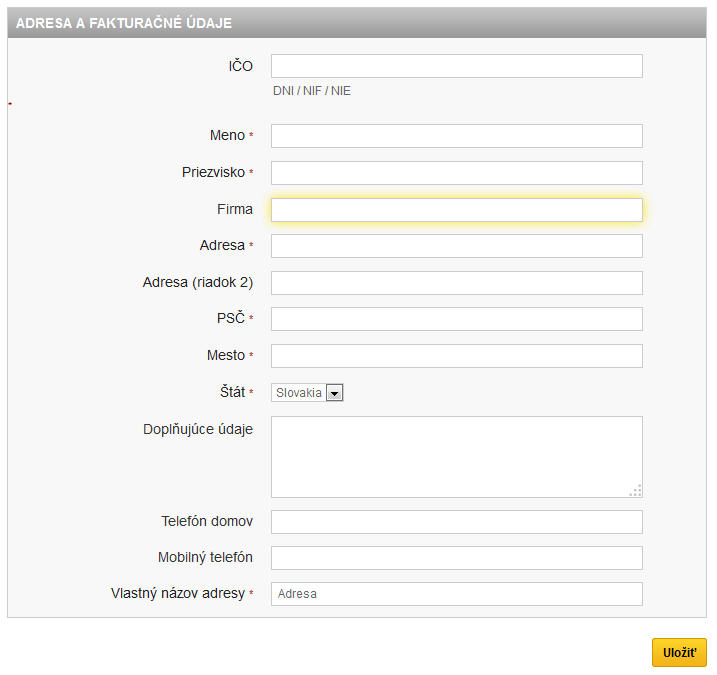The image size is (717, 675).
Task: Click the Telefón domov label
Action: point(207,522)
